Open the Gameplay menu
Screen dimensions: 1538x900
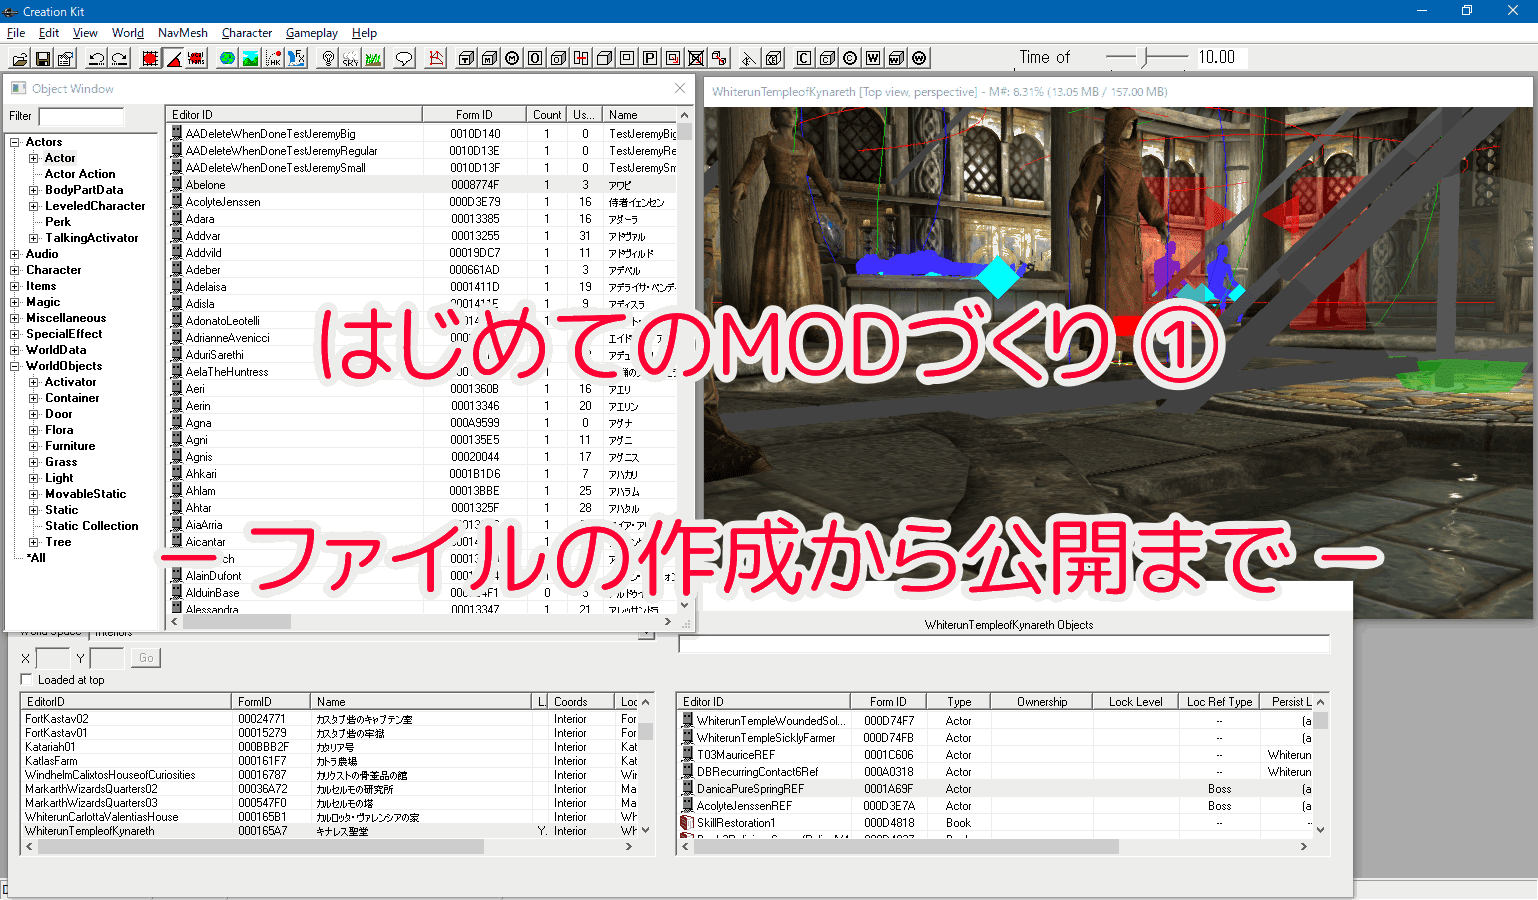point(312,33)
